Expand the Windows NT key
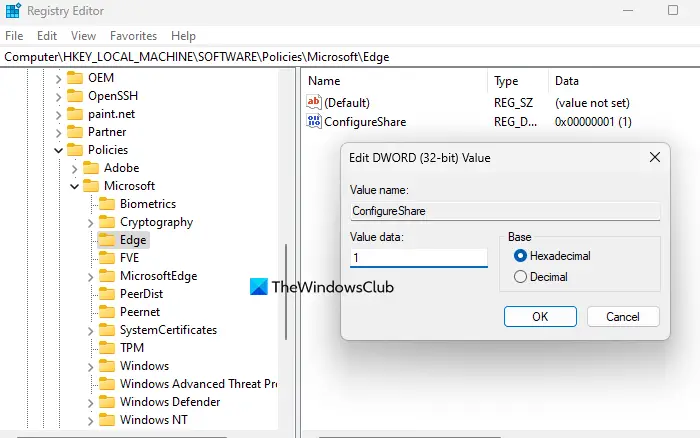700x438 pixels. 90,421
